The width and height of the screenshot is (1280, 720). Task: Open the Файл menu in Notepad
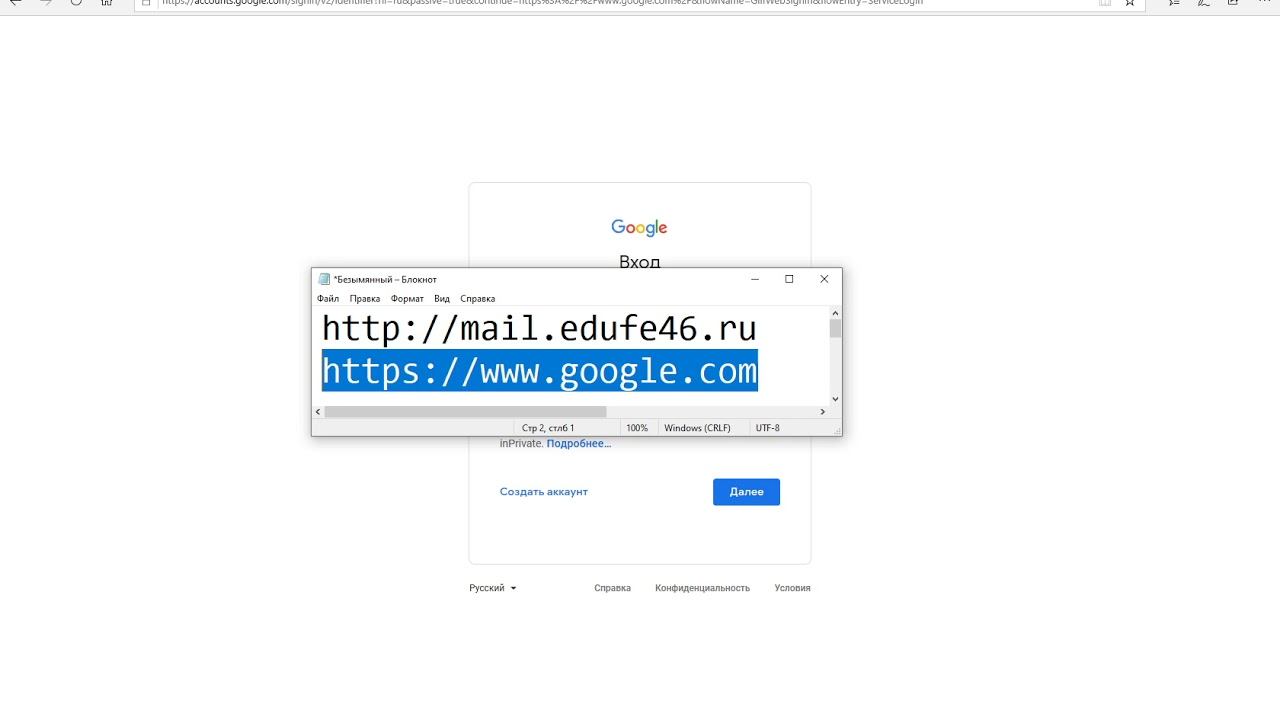[328, 299]
